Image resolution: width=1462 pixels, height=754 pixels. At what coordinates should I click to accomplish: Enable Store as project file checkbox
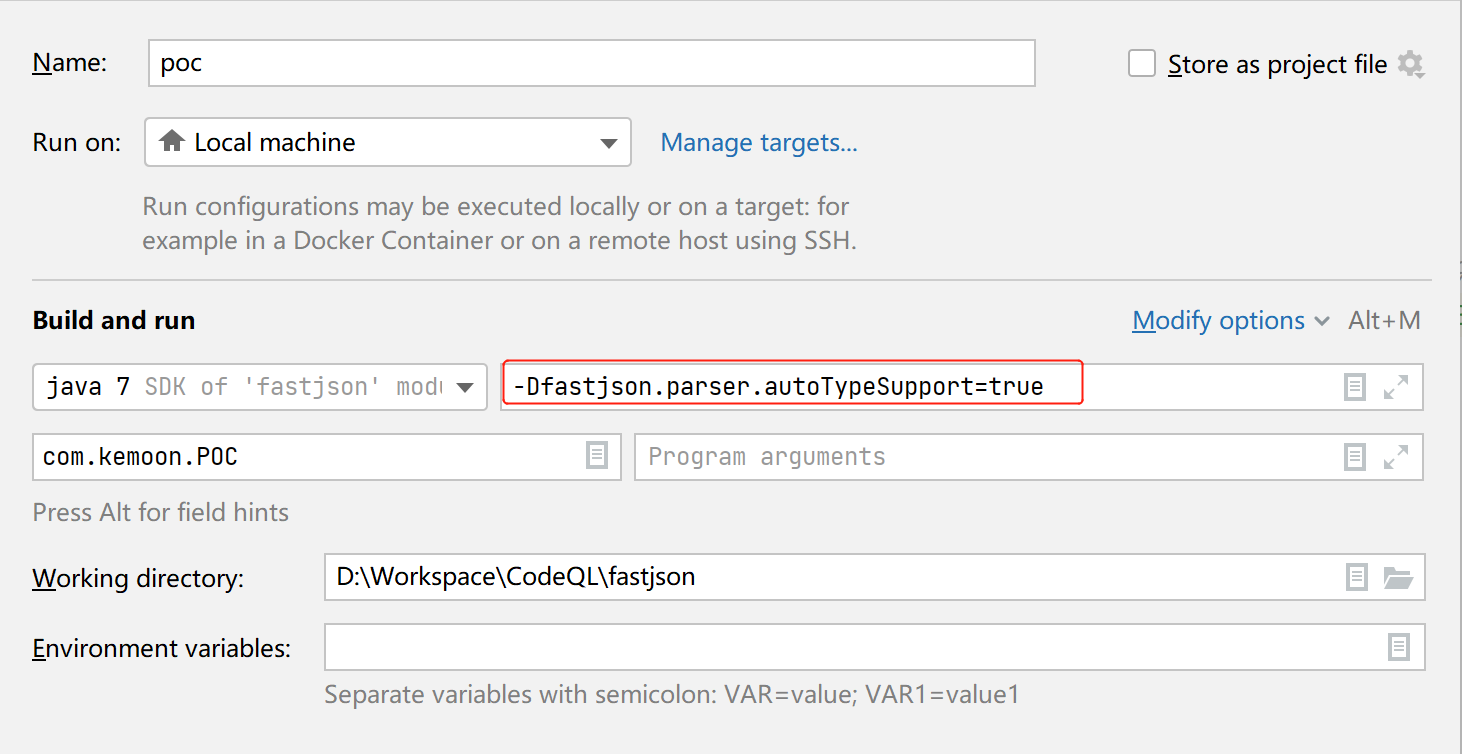click(1142, 64)
